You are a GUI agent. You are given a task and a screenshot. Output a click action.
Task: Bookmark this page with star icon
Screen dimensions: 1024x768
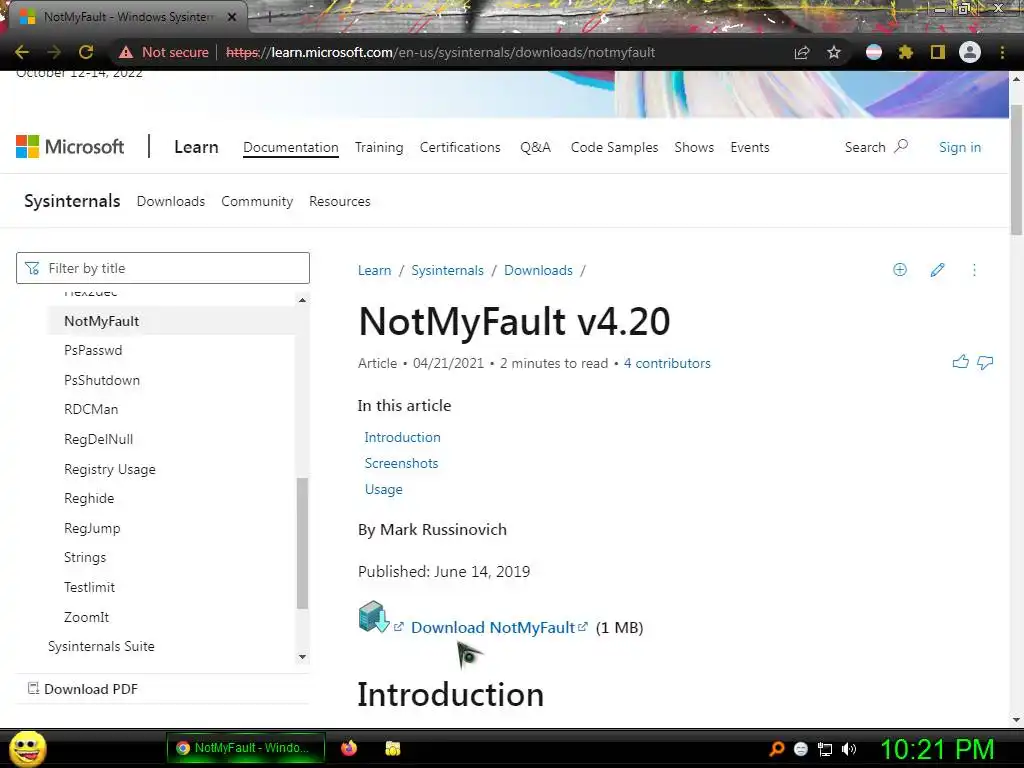click(x=834, y=52)
